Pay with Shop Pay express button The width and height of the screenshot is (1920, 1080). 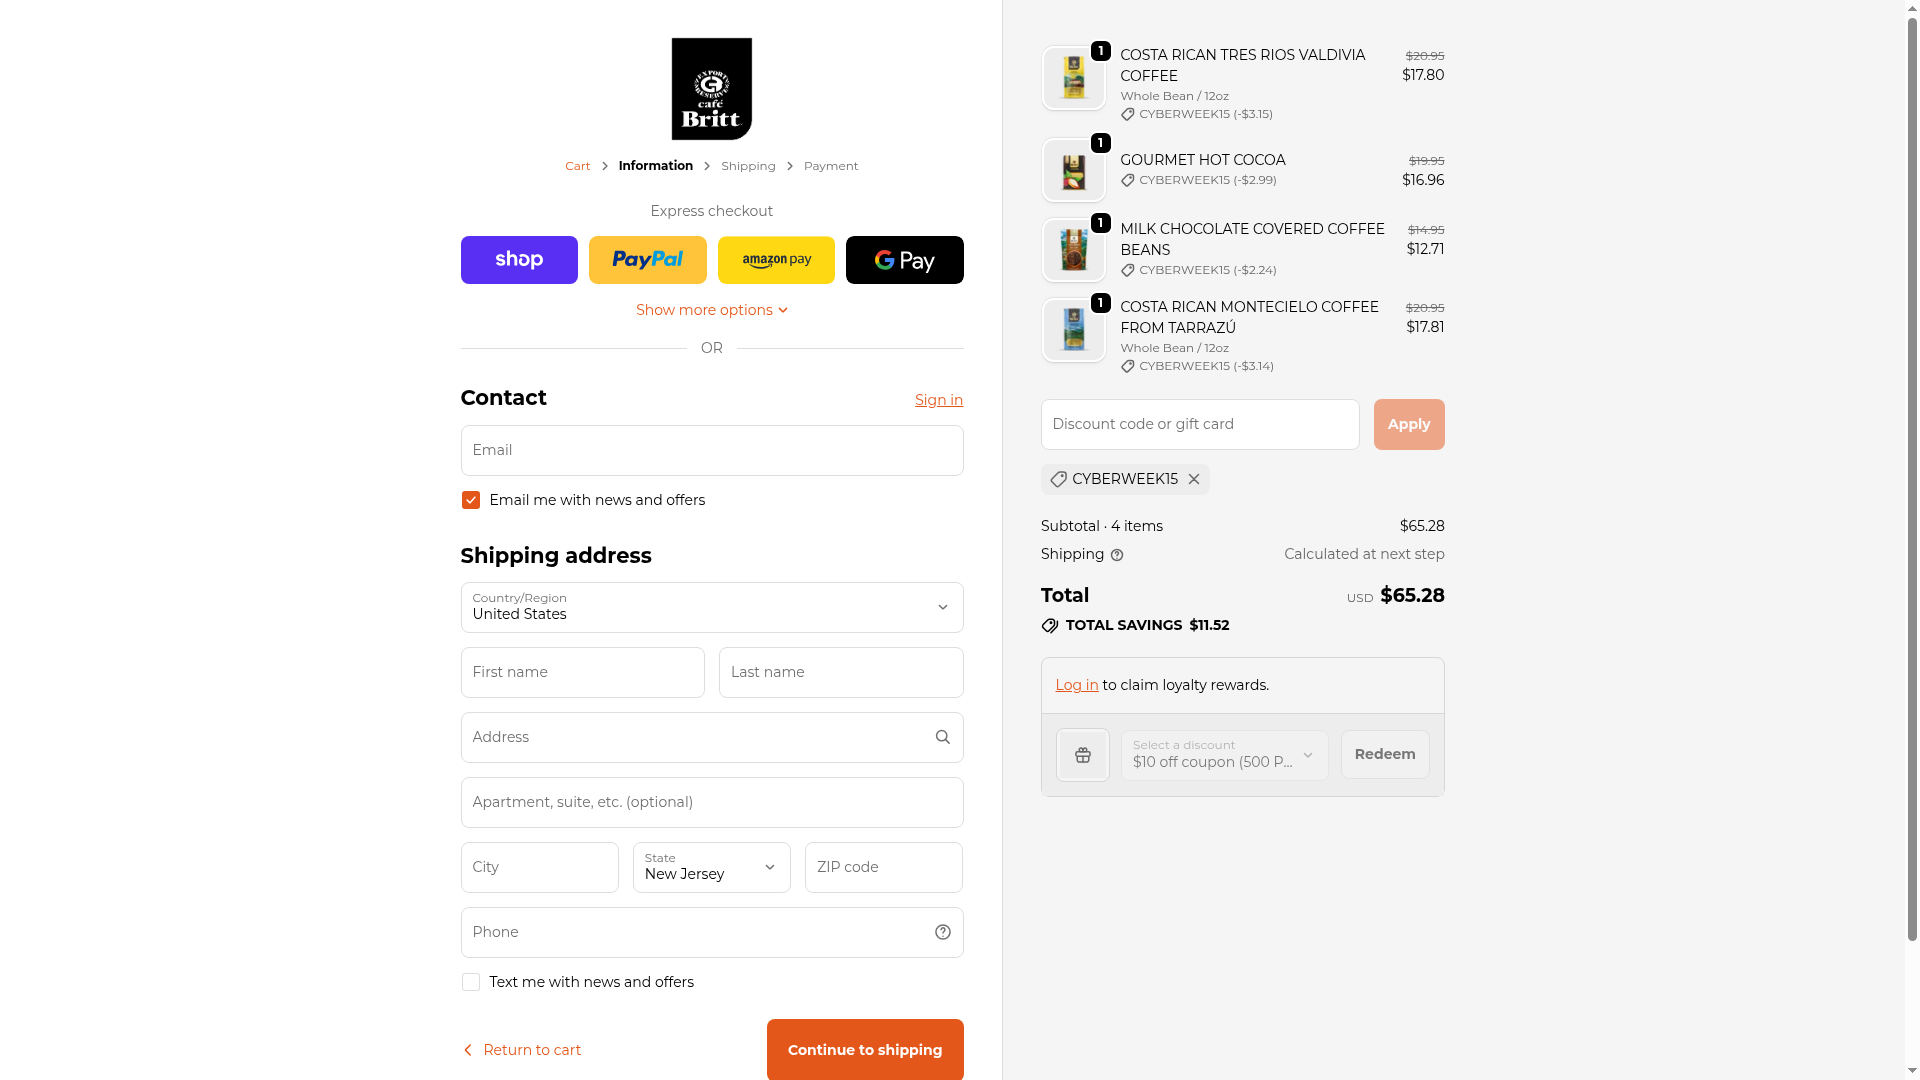[x=519, y=260]
